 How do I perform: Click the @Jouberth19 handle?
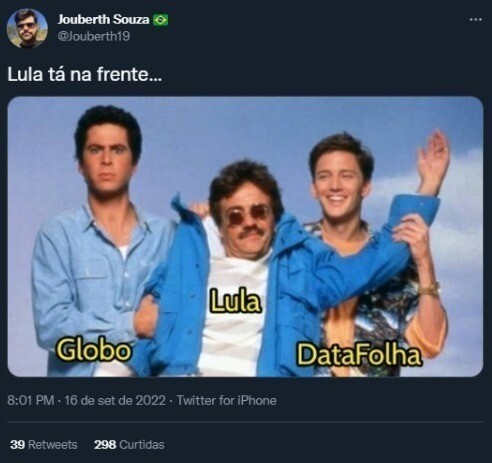(94, 36)
